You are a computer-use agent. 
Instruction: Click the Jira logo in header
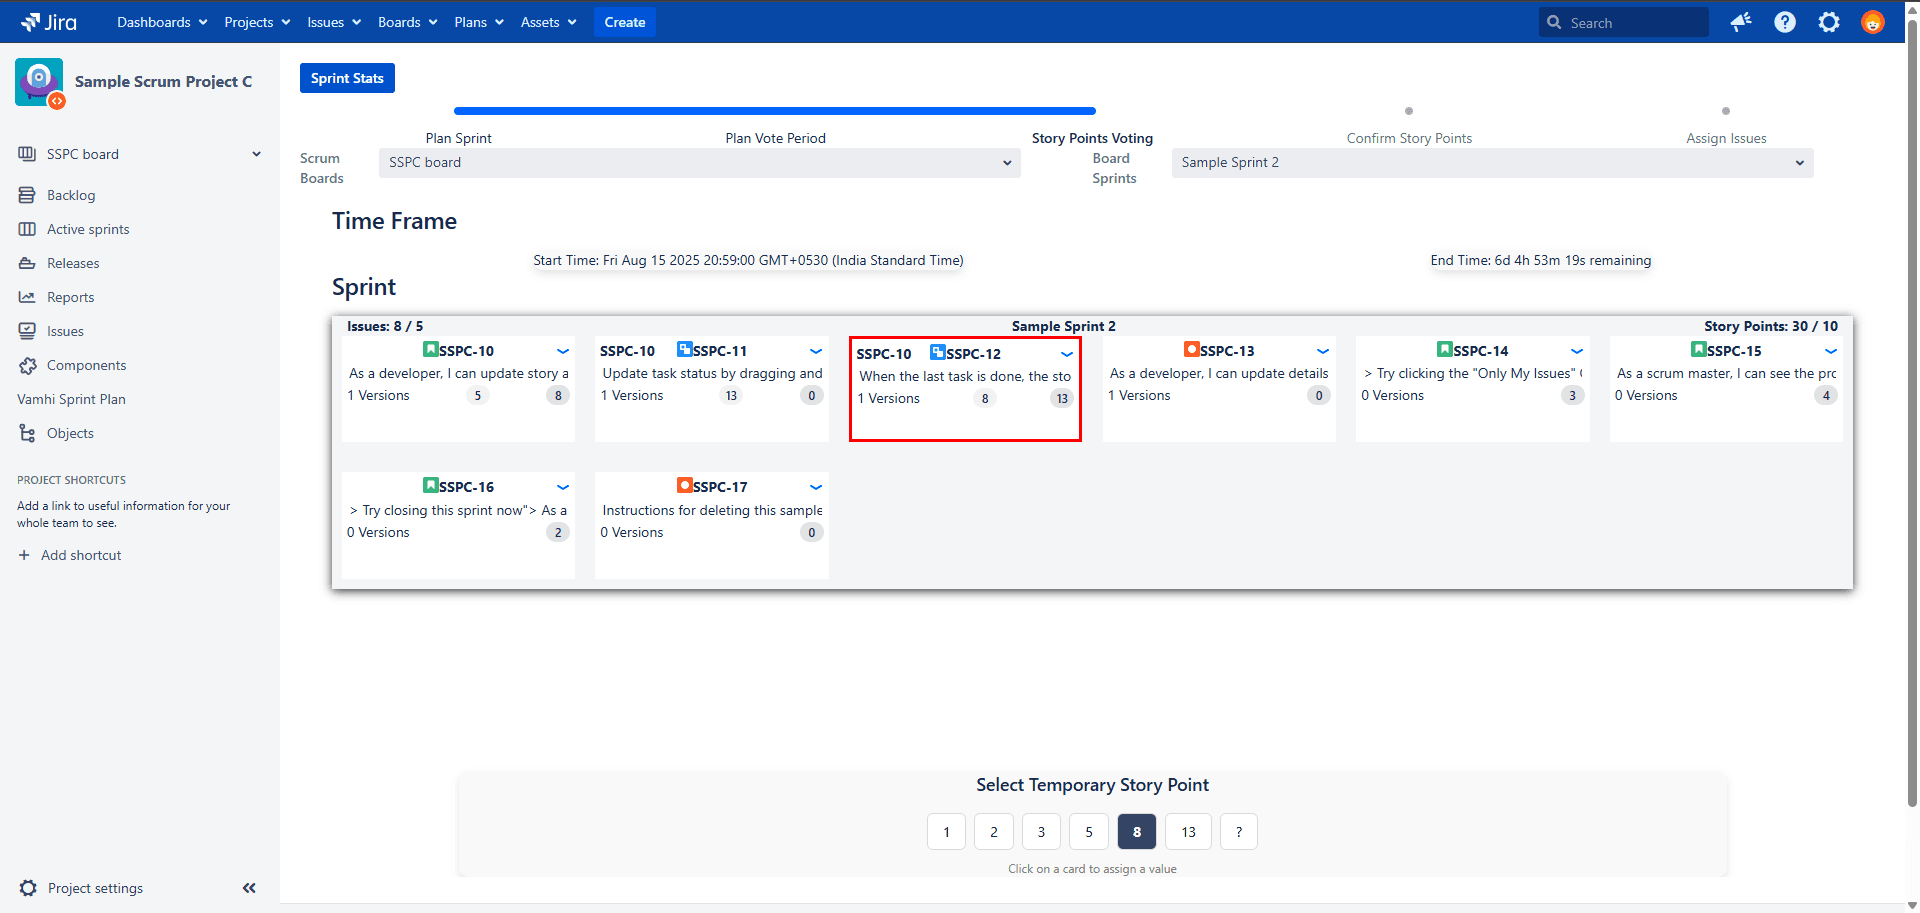point(49,22)
